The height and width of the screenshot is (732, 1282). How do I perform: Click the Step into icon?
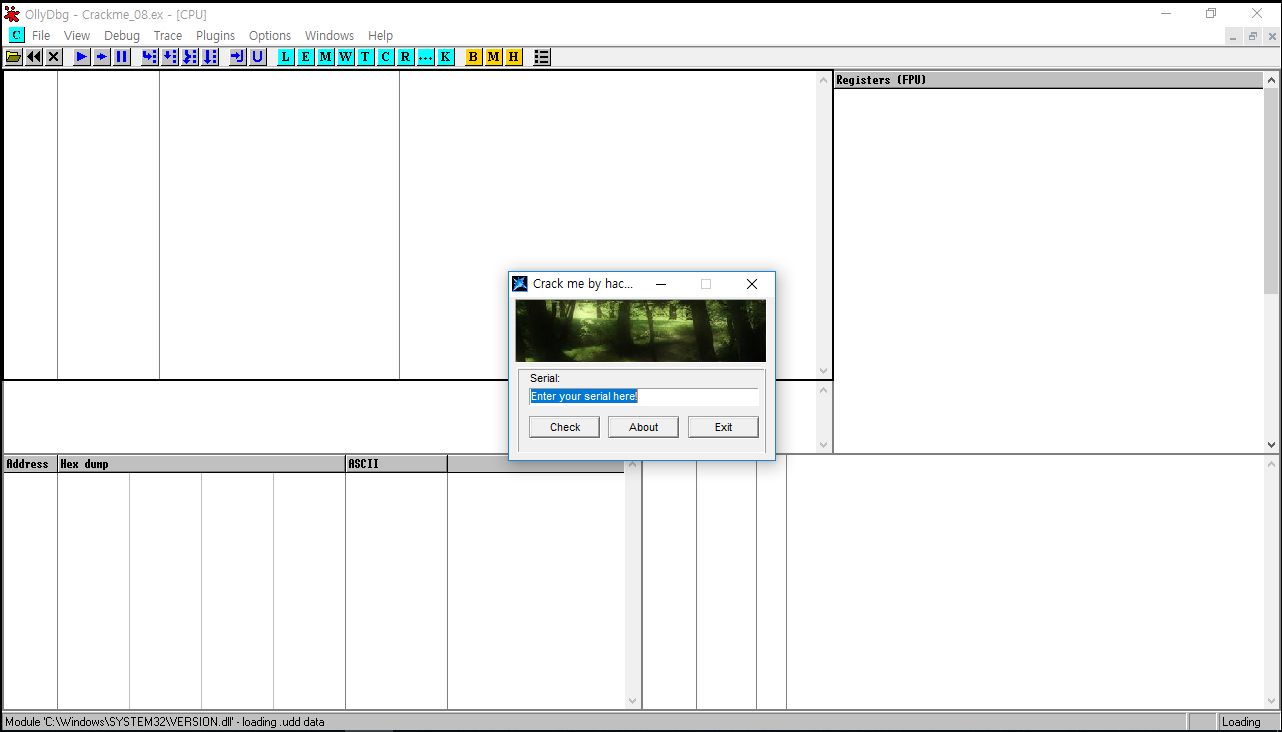click(x=150, y=57)
